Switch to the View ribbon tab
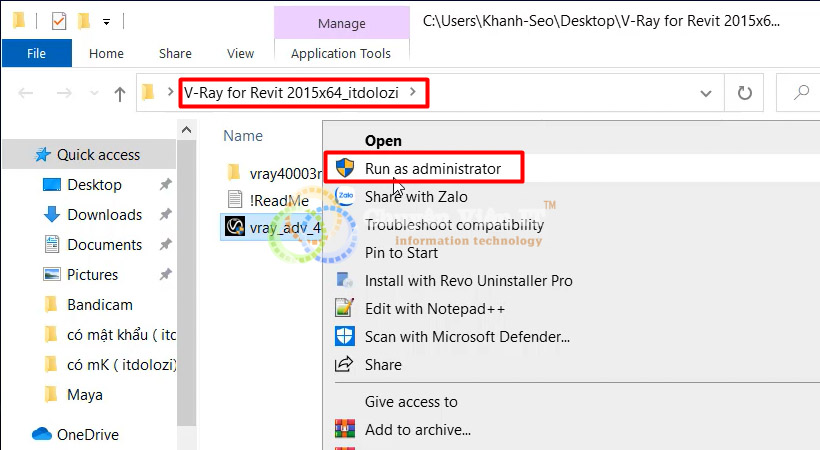This screenshot has height=450, width=820. (x=240, y=53)
